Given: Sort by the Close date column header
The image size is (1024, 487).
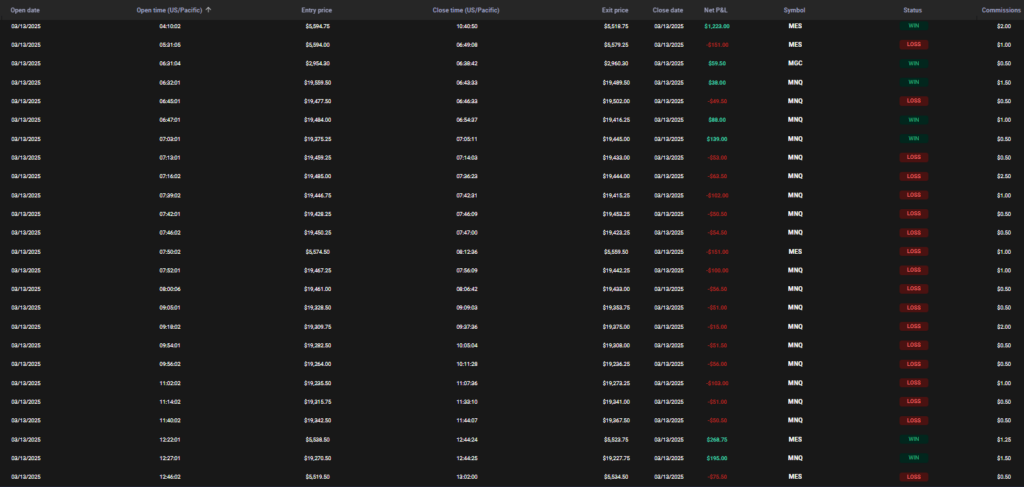Looking at the screenshot, I should 668,10.
